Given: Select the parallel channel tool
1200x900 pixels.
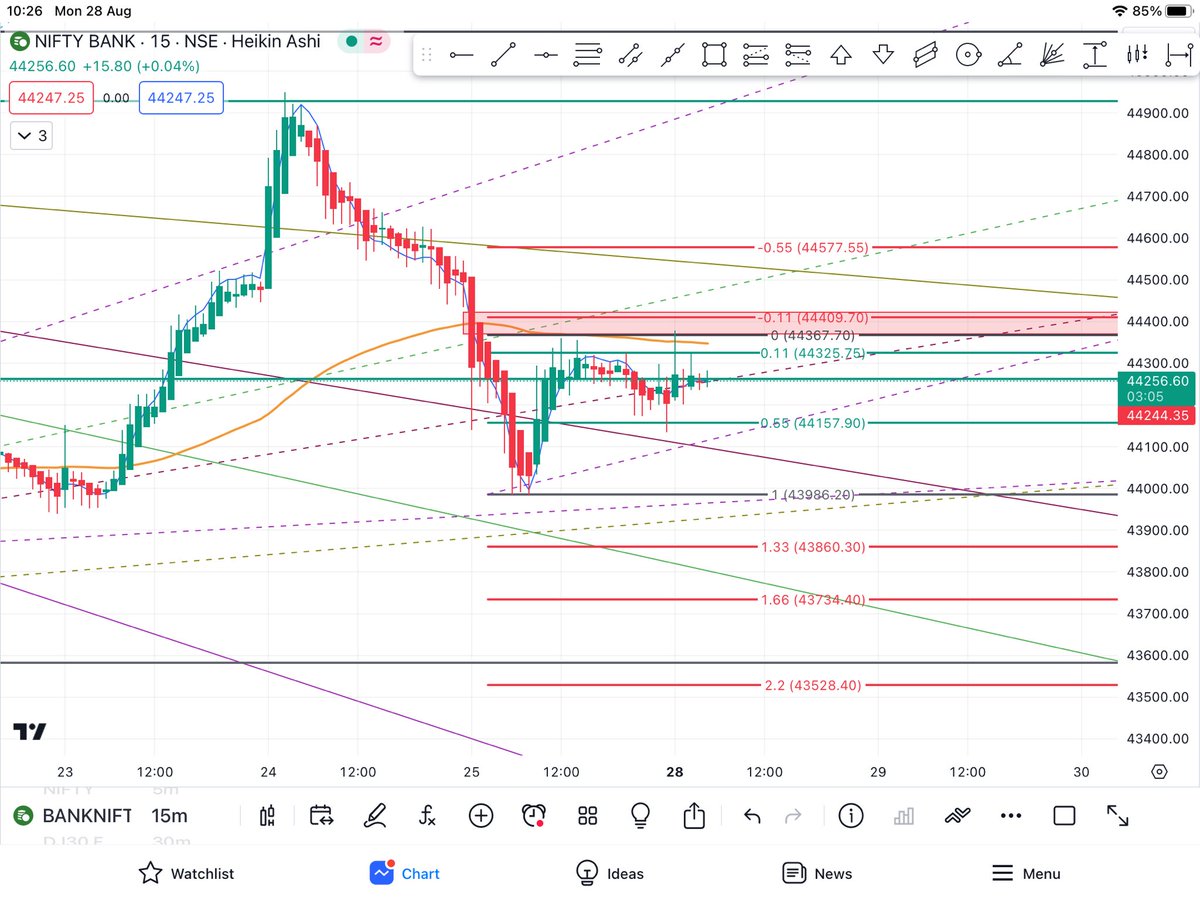Looking at the screenshot, I should pos(629,55).
